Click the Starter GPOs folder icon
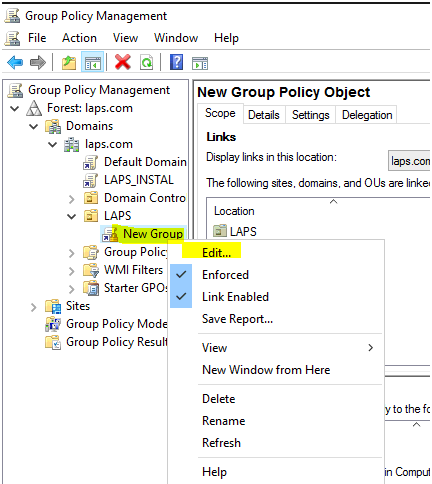This screenshot has width=432, height=484. [91, 288]
